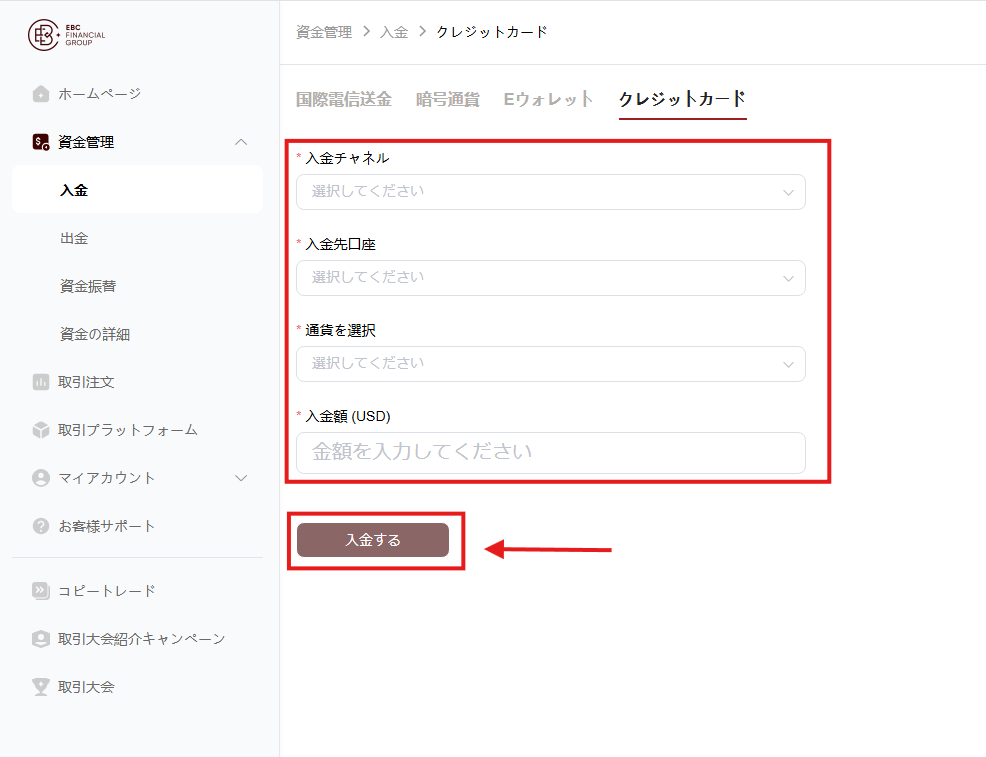
Task: Select 入金 in the sidebar
Action: pos(137,190)
